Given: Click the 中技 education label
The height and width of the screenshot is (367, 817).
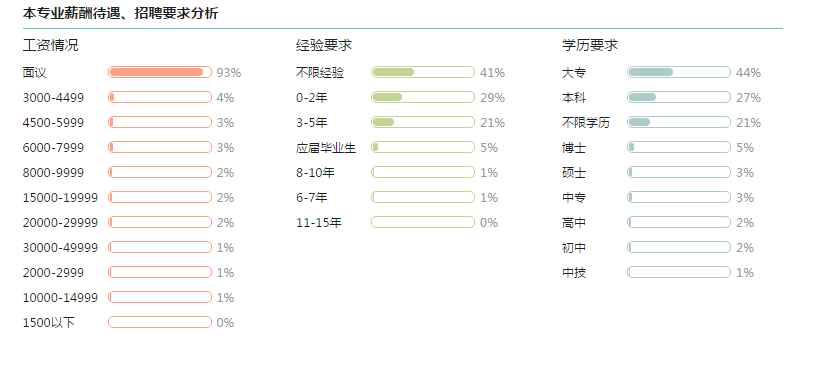Looking at the screenshot, I should coord(574,273).
